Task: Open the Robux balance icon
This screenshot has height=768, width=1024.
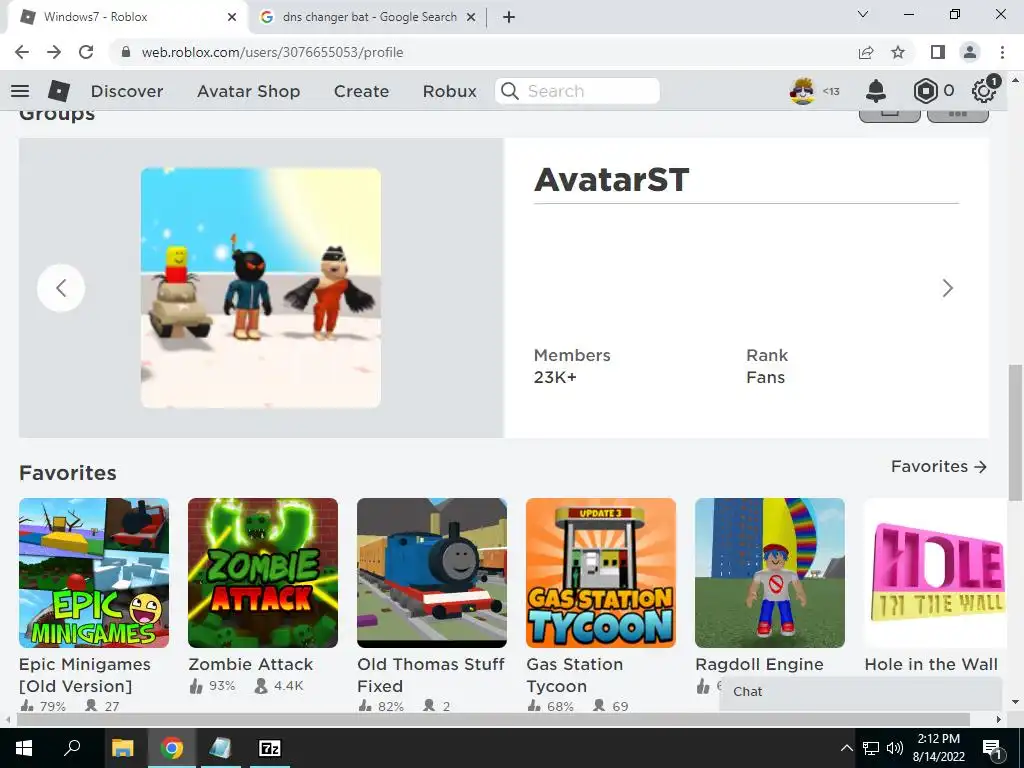Action: click(925, 91)
